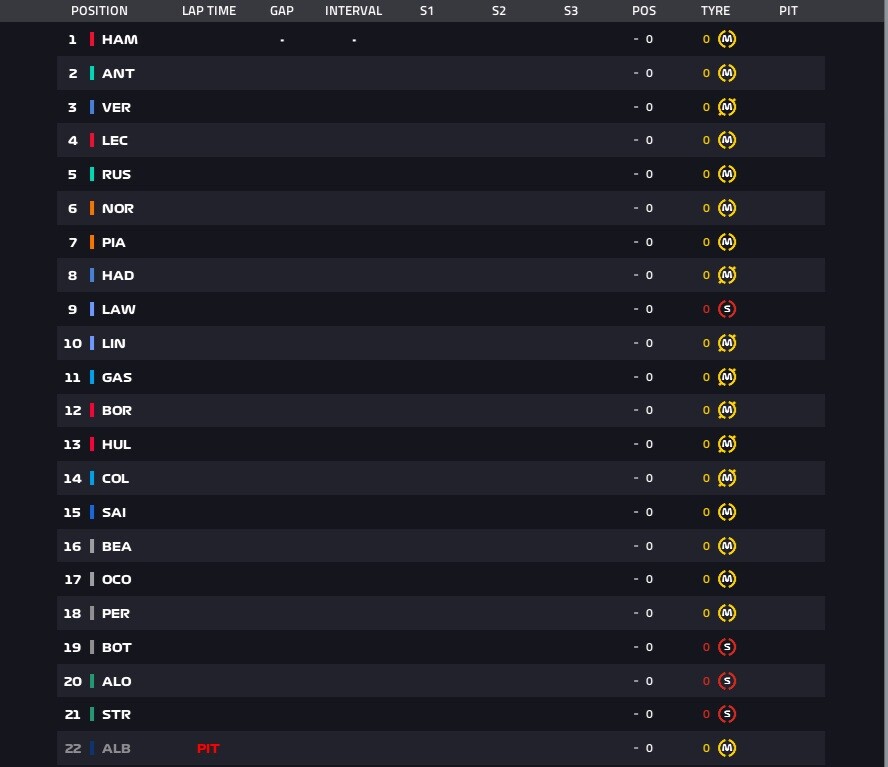The image size is (888, 767).
Task: Select driver ANT in the standings
Action: pos(118,74)
